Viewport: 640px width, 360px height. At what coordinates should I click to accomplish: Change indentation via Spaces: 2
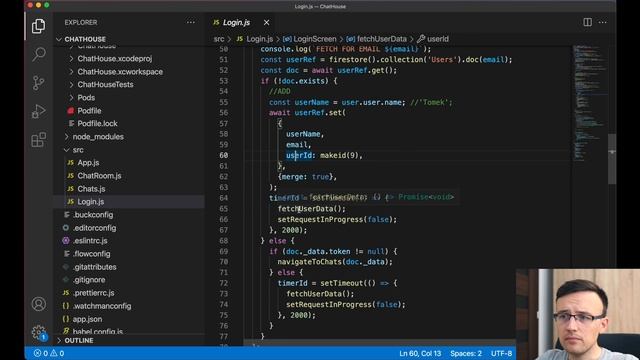pos(466,353)
